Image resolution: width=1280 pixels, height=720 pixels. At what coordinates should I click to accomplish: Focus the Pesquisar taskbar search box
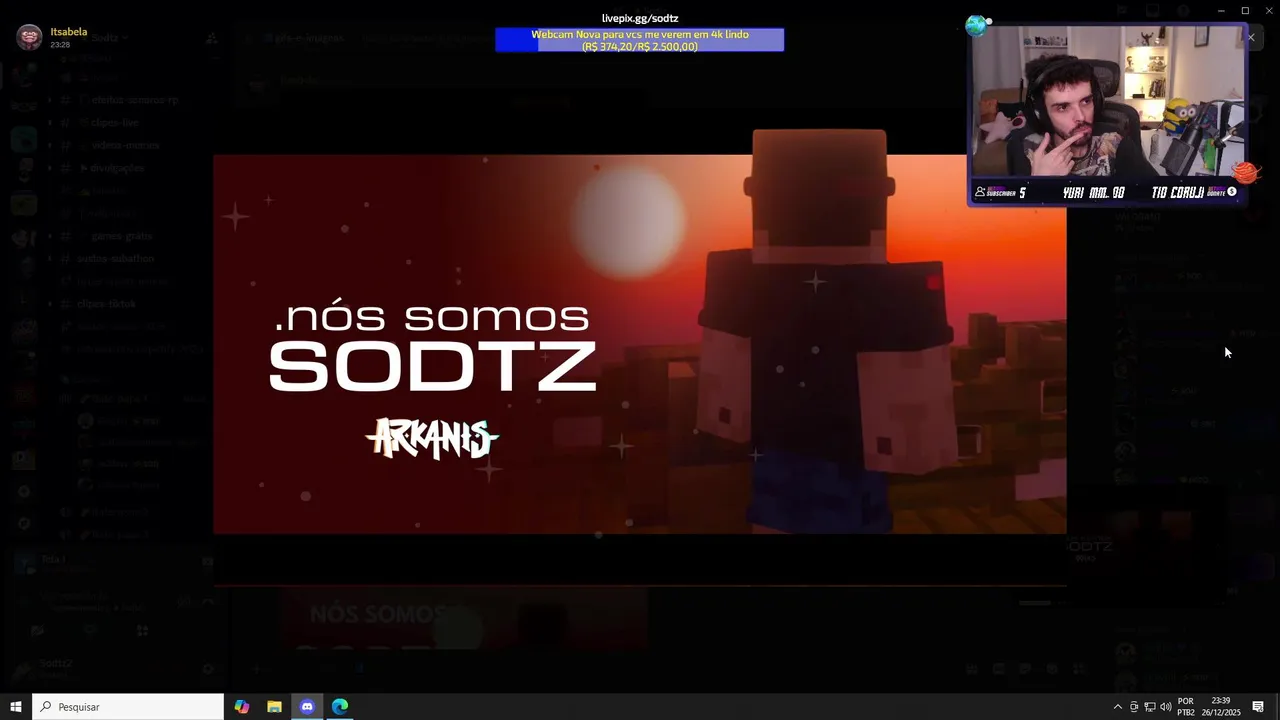(128, 707)
